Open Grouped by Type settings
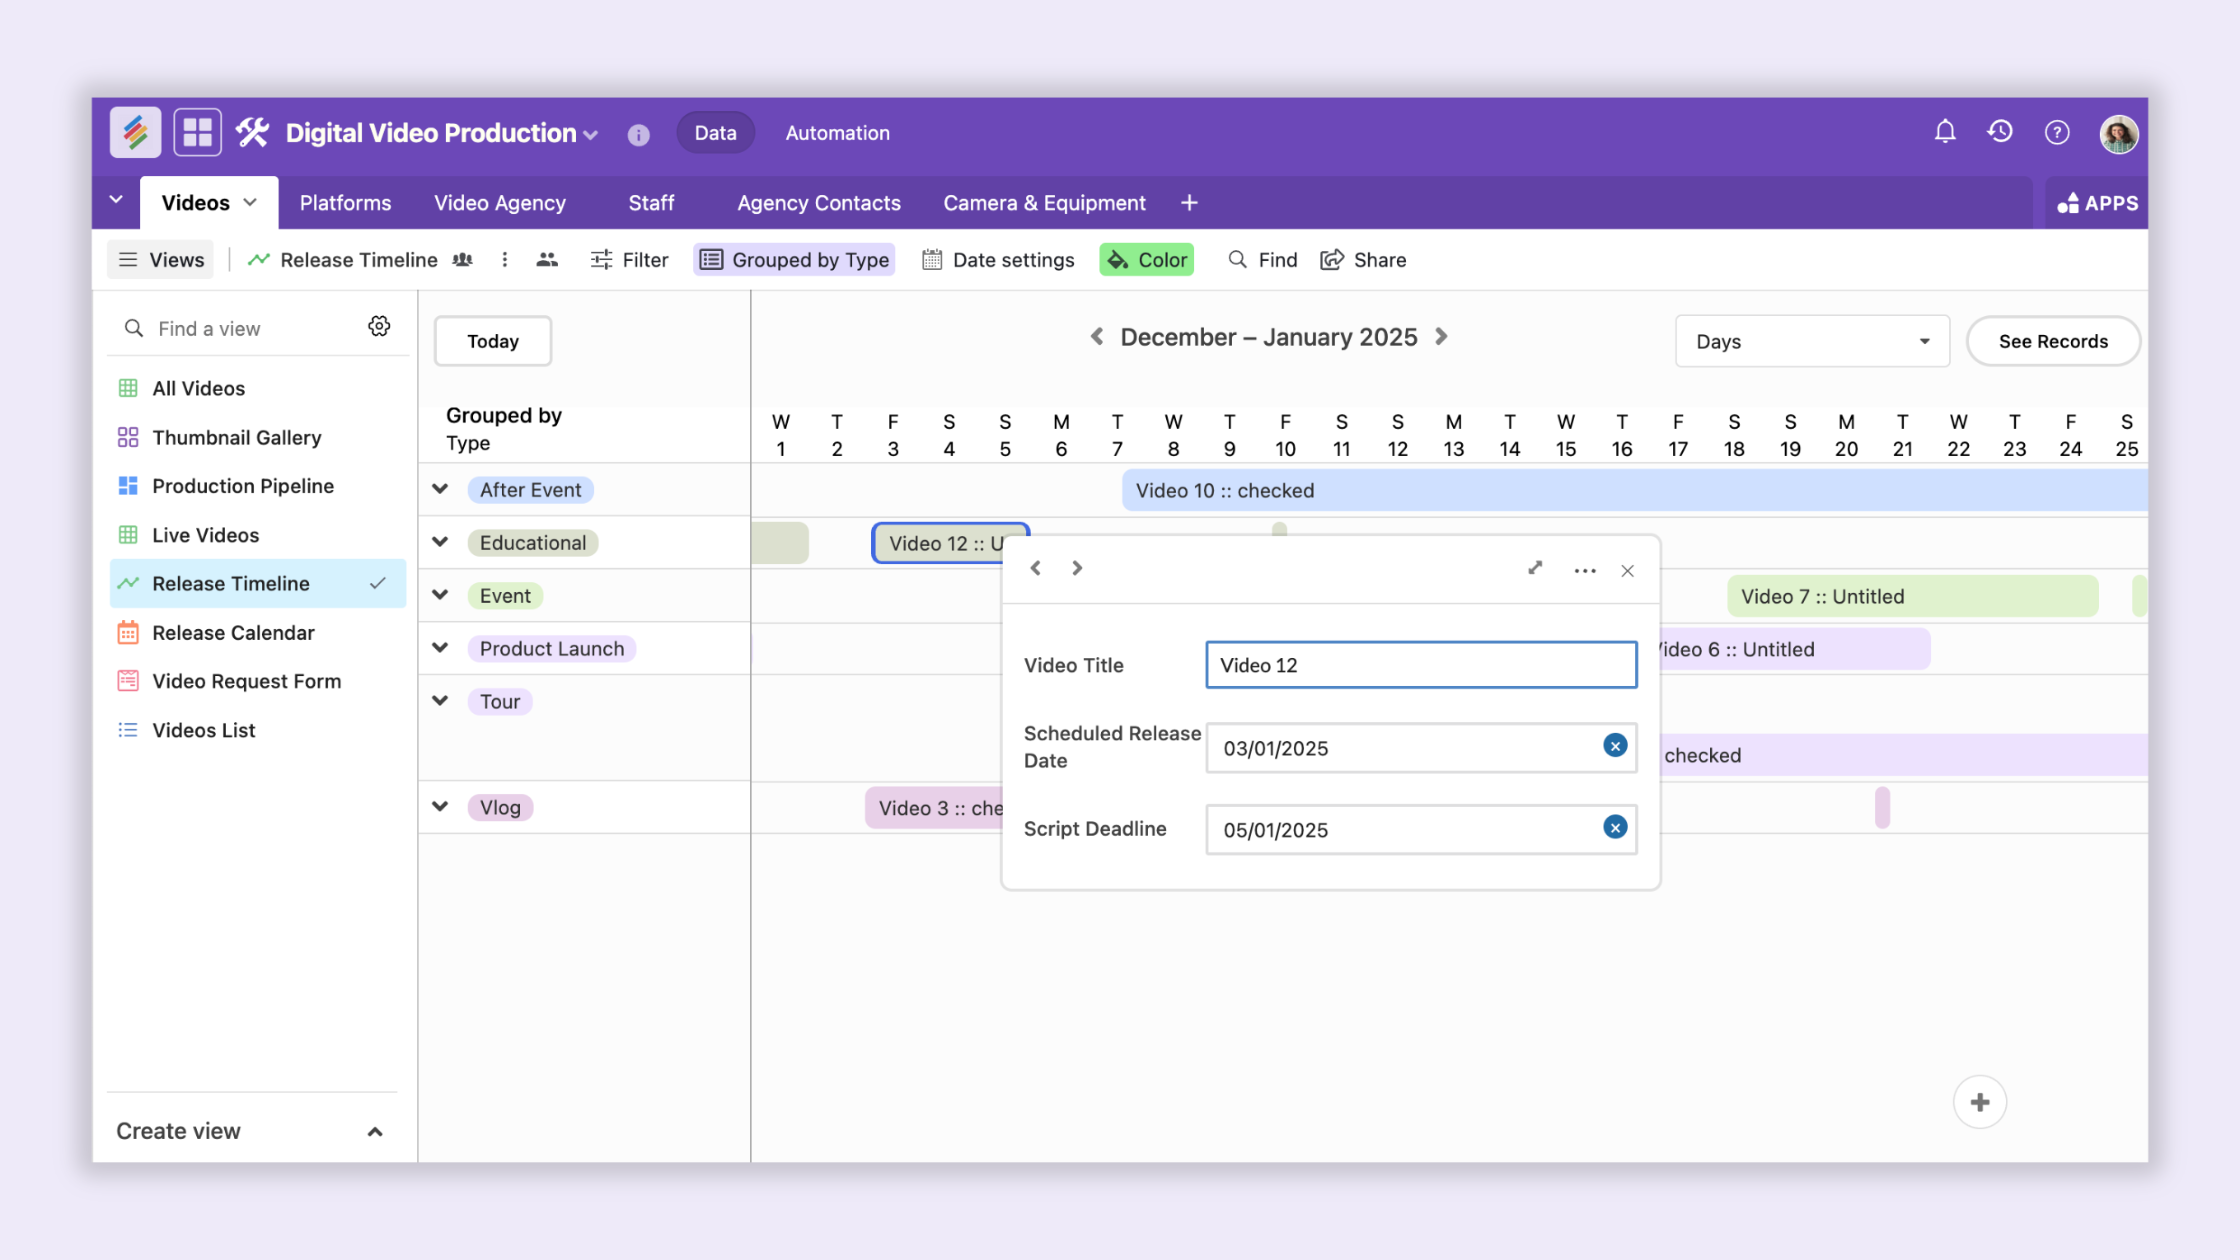The height and width of the screenshot is (1260, 2240). (x=795, y=260)
